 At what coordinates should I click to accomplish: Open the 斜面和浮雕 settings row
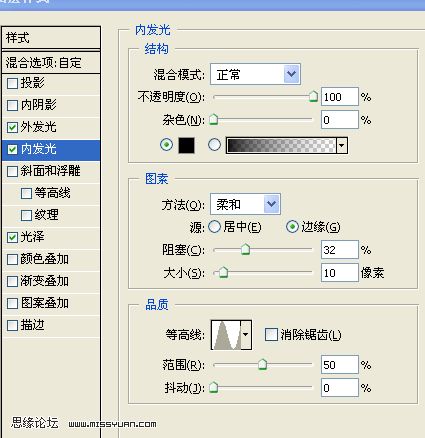tap(51, 171)
